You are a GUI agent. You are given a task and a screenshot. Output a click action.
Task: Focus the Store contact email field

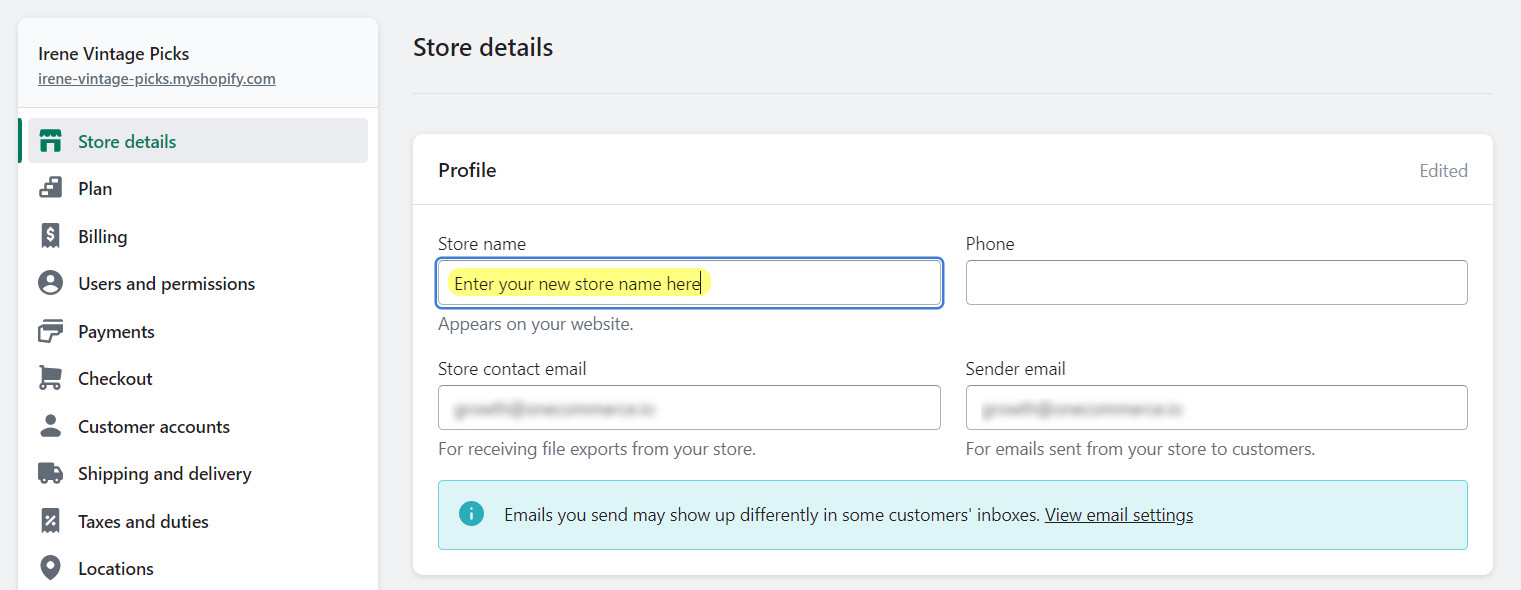point(688,407)
